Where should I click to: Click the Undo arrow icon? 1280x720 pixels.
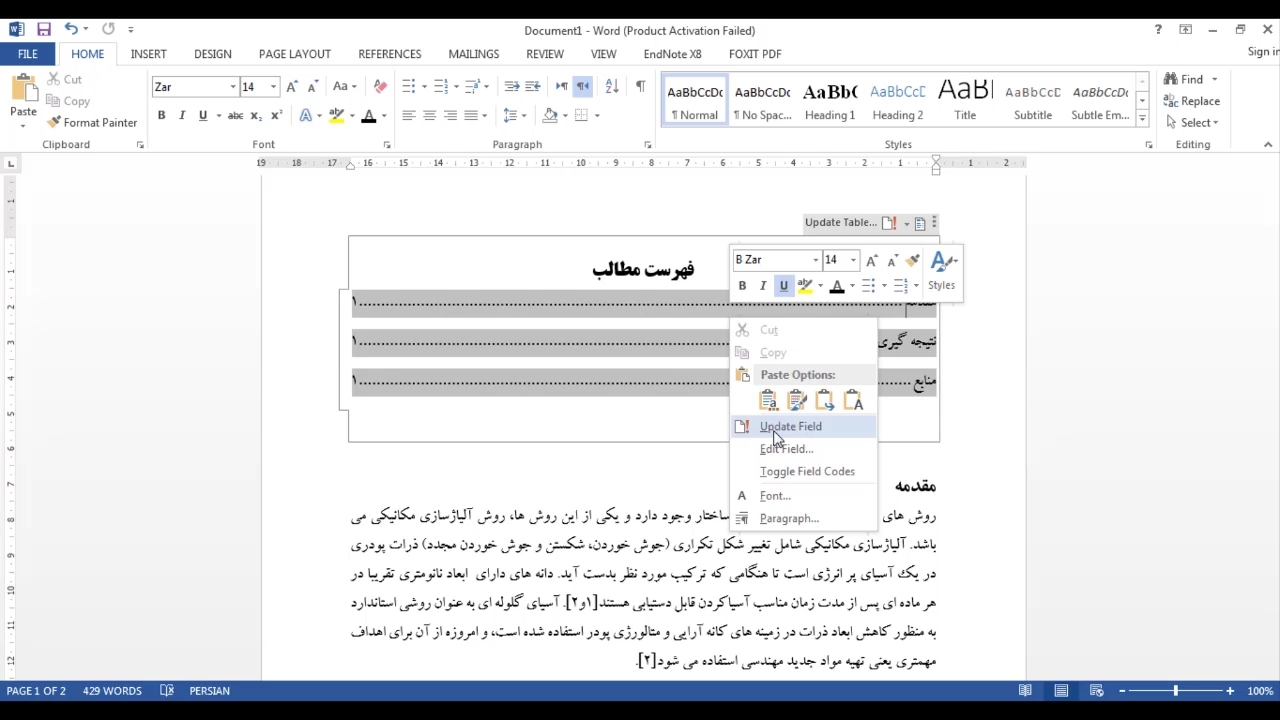71,30
